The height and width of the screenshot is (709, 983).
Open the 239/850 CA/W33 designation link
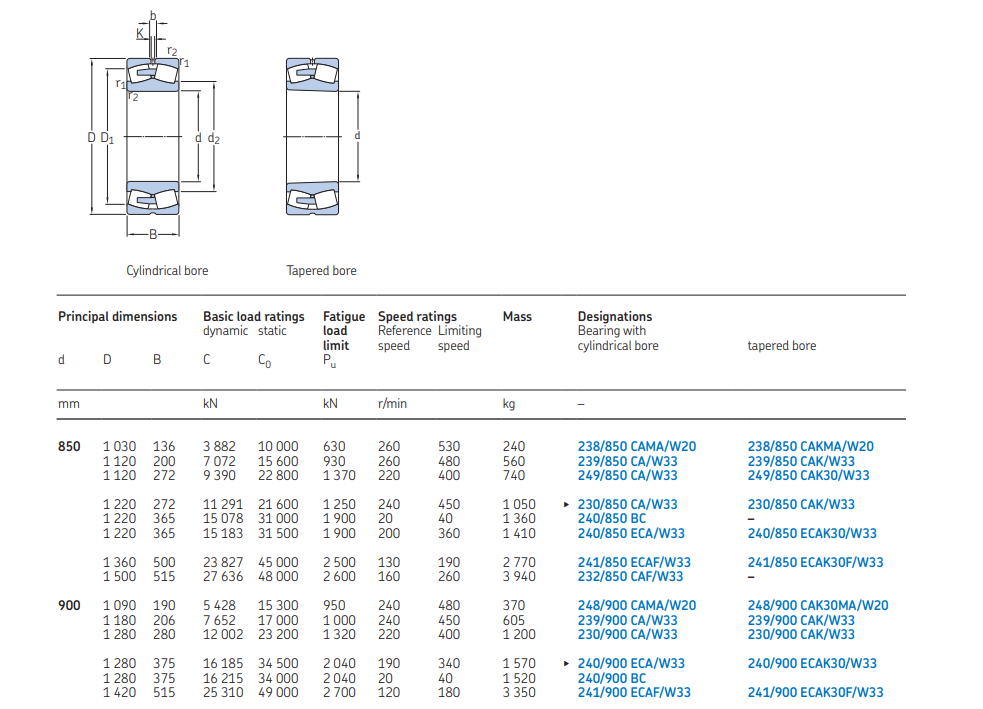(627, 461)
